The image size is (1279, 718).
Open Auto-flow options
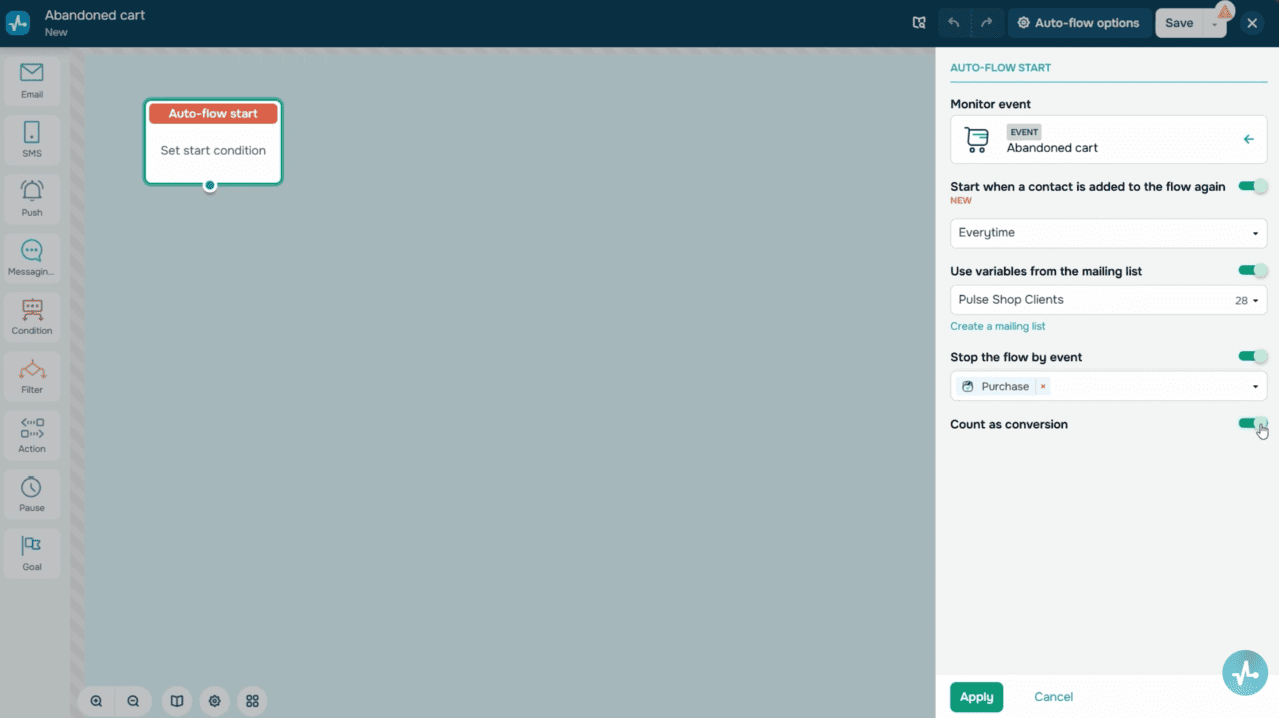pyautogui.click(x=1079, y=23)
